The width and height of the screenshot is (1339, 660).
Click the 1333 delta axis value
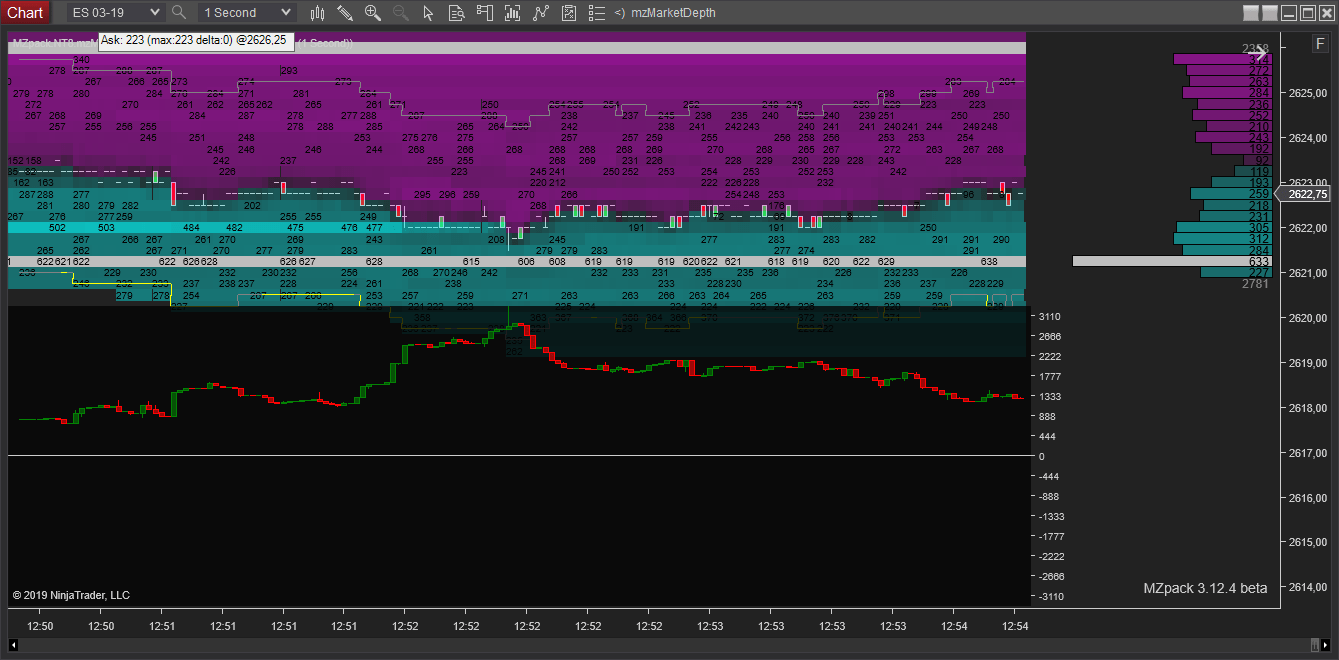[x=1050, y=396]
